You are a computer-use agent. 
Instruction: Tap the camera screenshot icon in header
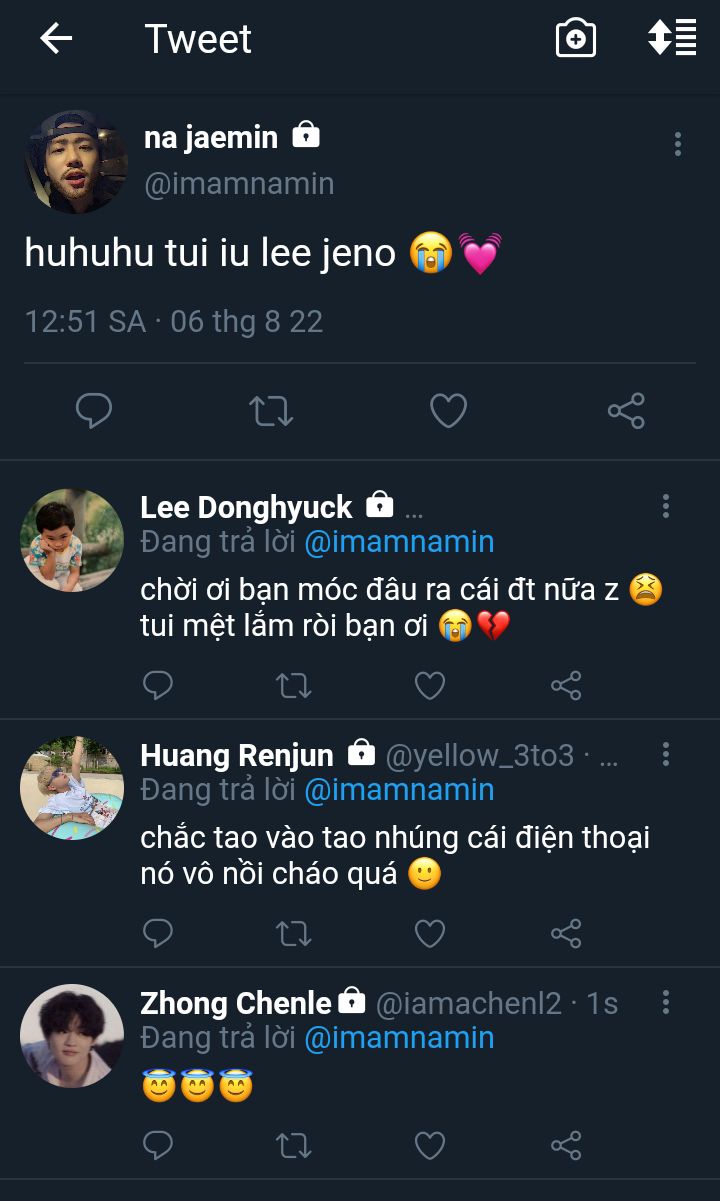576,39
